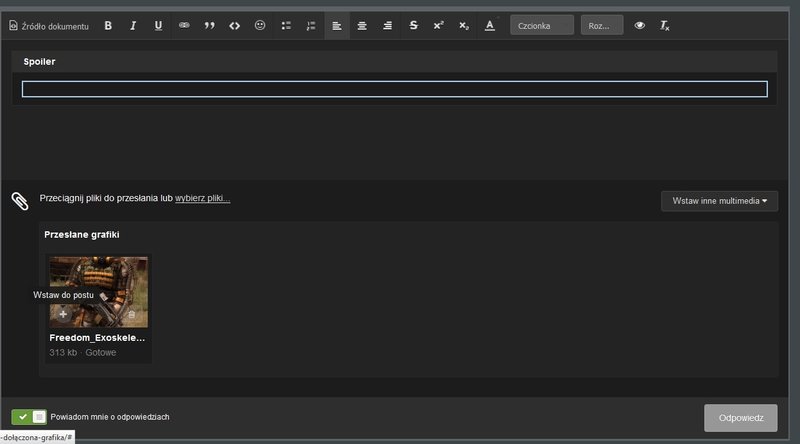Screen dimensions: 800x444
Task: Click inside the Spoiler text field
Action: click(x=394, y=89)
